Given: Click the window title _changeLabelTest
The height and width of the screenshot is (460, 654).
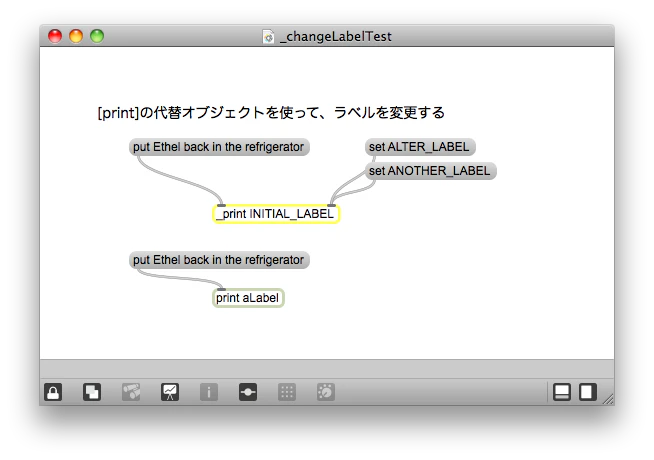Looking at the screenshot, I should [336, 37].
